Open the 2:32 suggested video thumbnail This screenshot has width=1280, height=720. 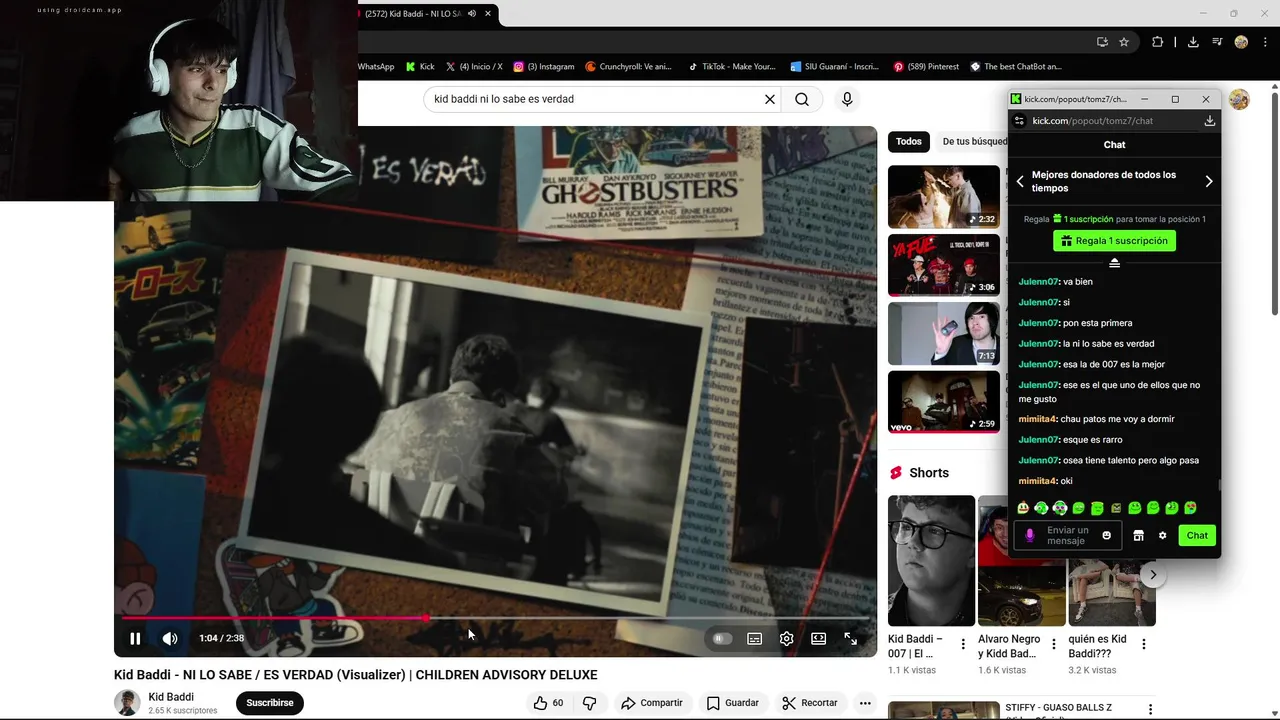[x=944, y=197]
